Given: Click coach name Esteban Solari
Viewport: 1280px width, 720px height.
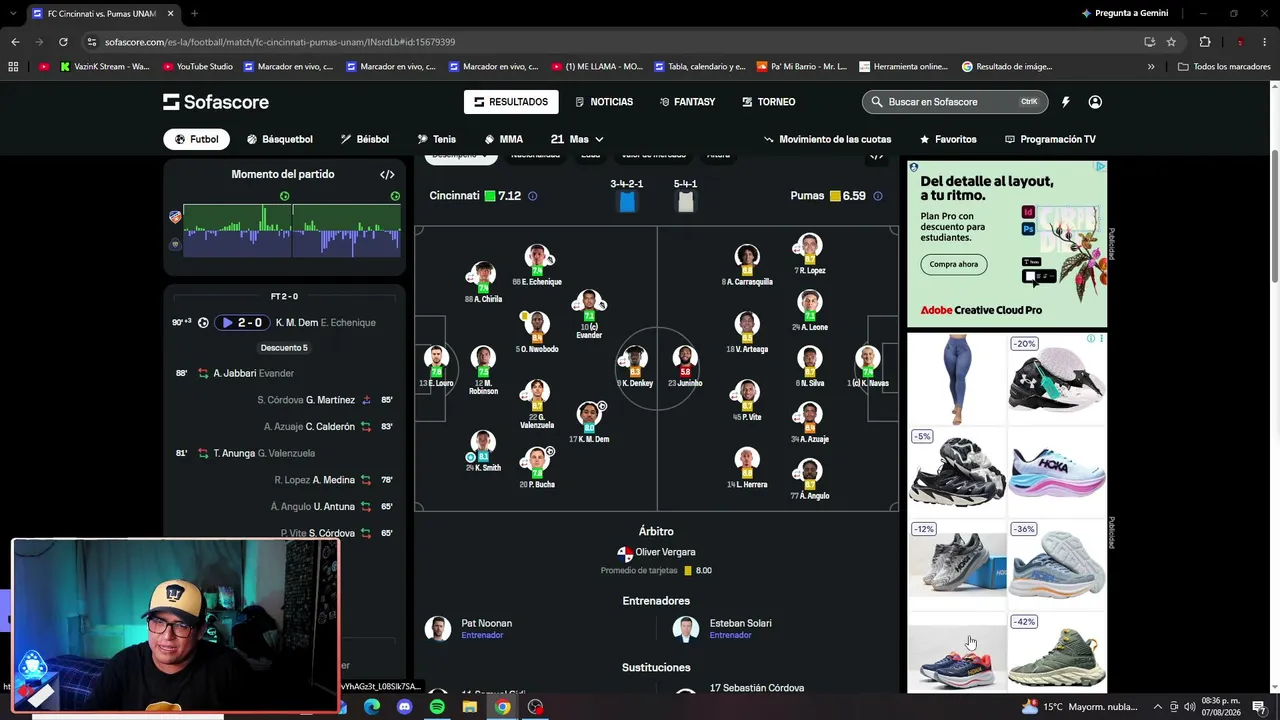Looking at the screenshot, I should (740, 623).
